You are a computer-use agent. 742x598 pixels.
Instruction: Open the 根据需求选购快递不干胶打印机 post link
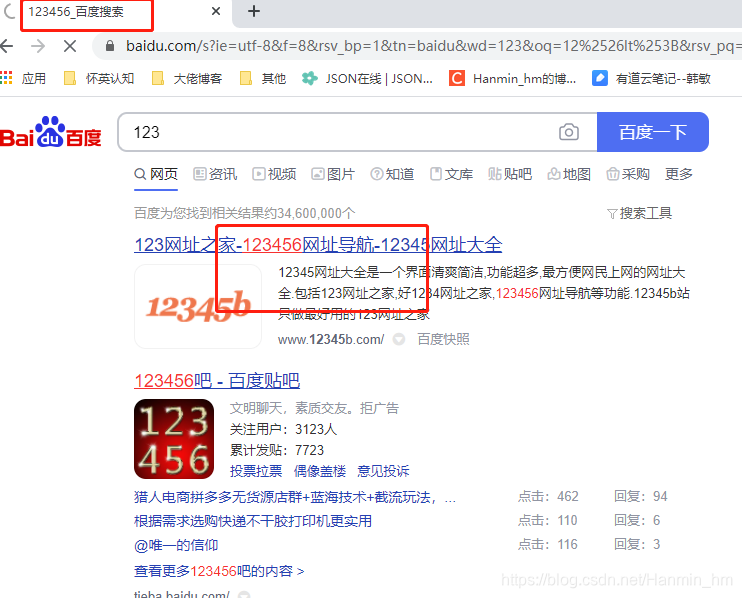pyautogui.click(x=253, y=521)
